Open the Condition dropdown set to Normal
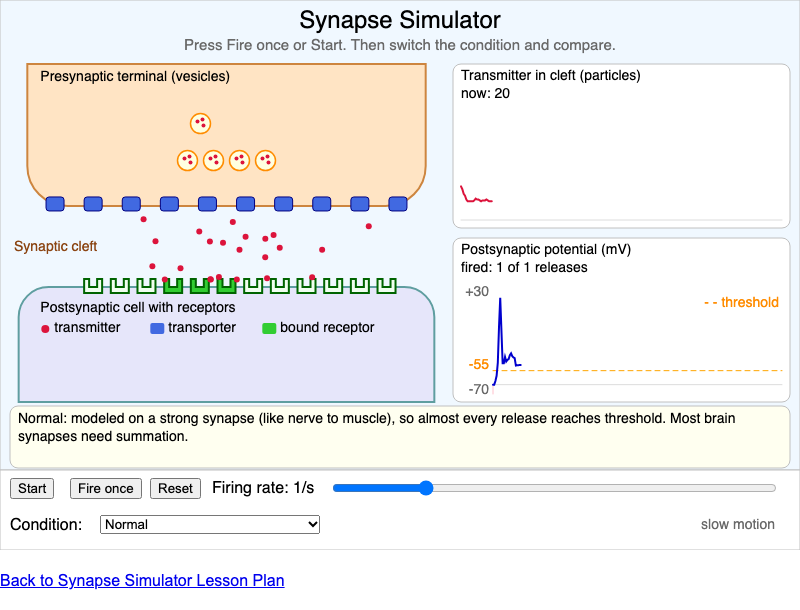This screenshot has width=800, height=610. (x=210, y=524)
